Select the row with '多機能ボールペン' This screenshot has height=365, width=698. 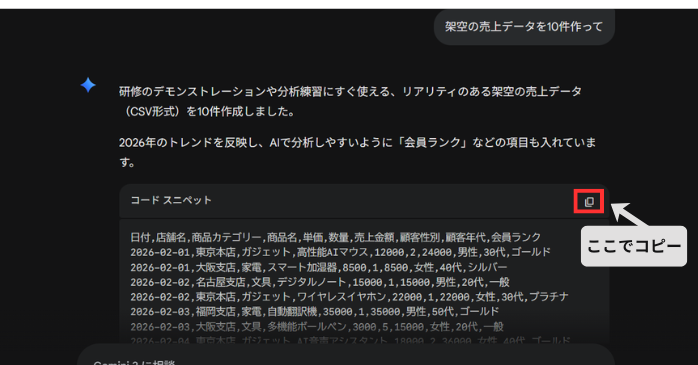click(x=317, y=327)
